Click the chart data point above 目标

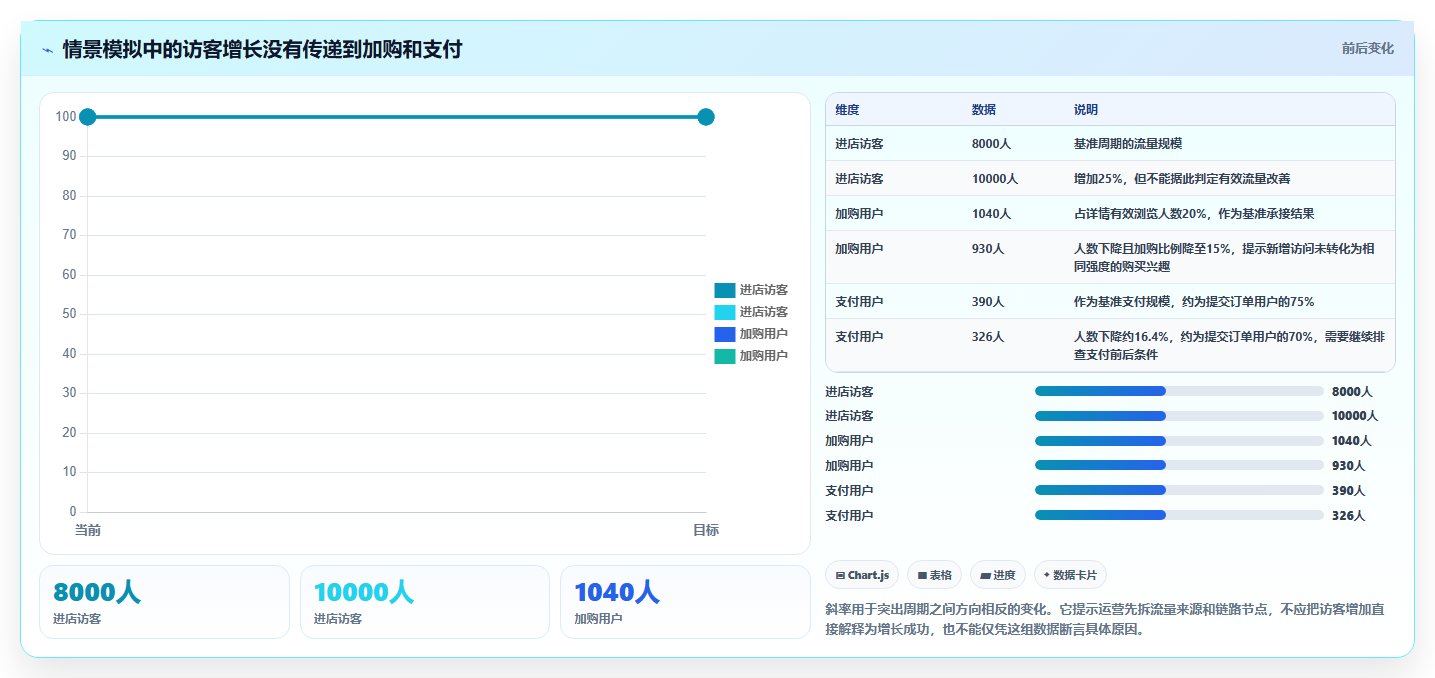[706, 117]
